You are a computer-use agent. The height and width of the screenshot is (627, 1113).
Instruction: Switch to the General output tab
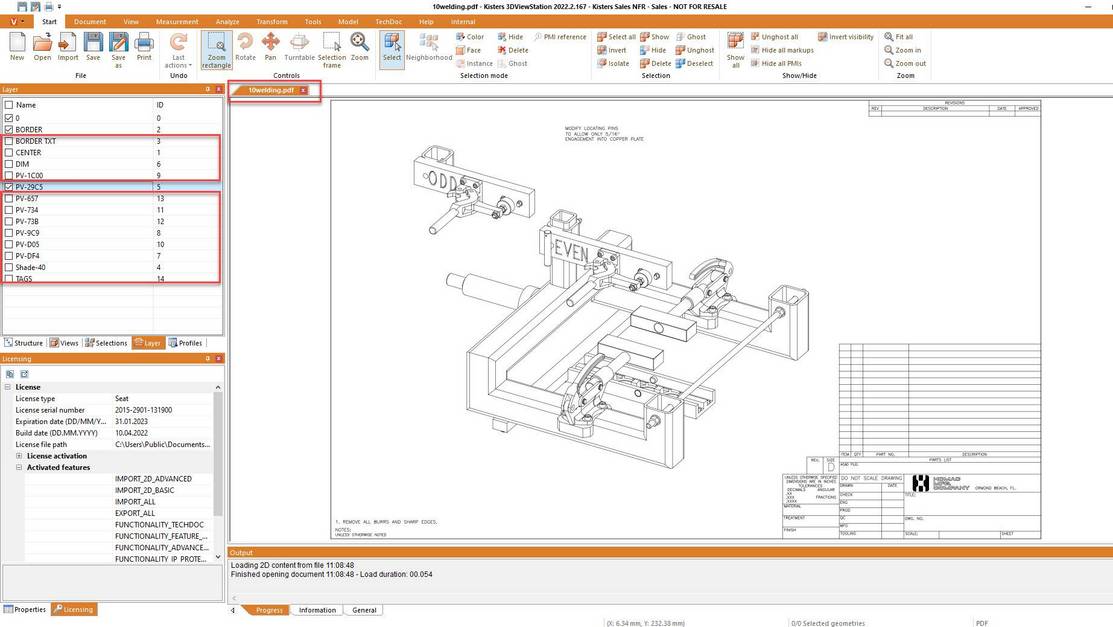click(x=364, y=610)
